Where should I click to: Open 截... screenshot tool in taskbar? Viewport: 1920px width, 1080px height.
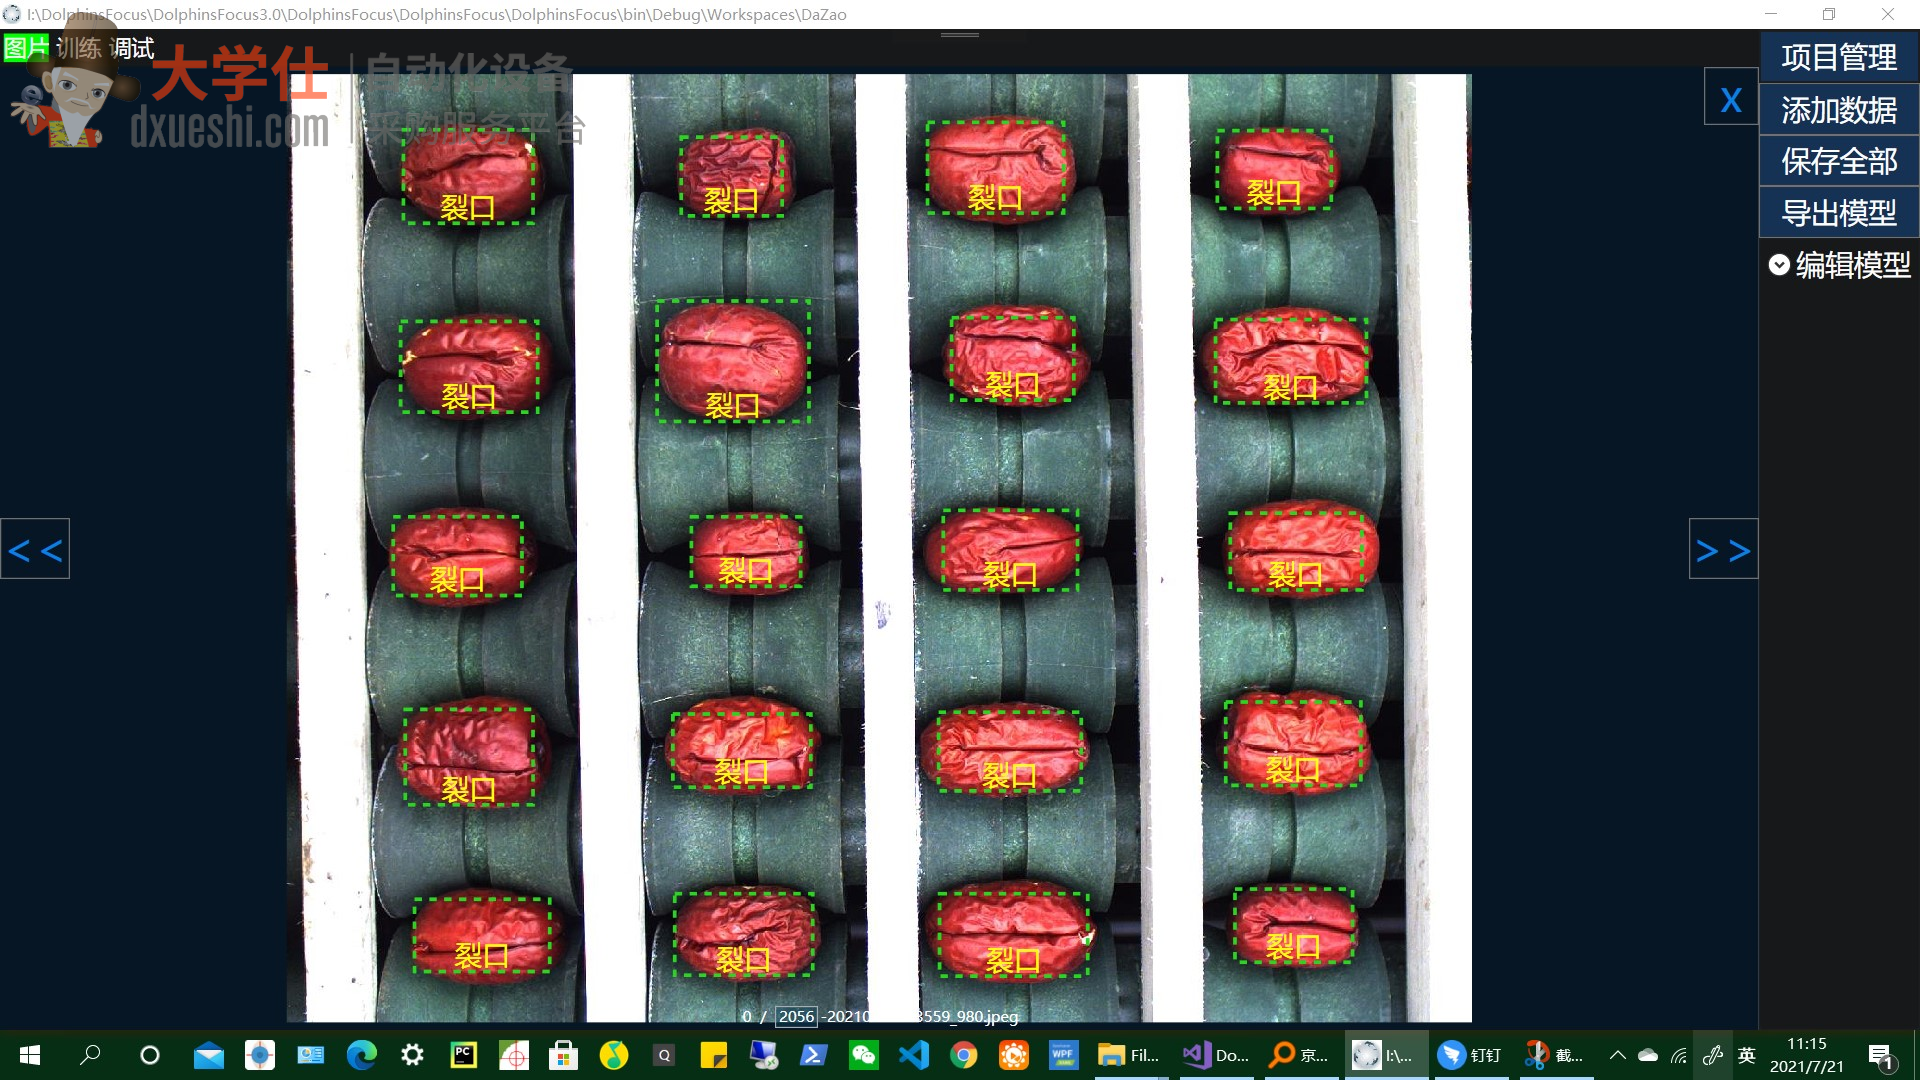(1555, 1055)
